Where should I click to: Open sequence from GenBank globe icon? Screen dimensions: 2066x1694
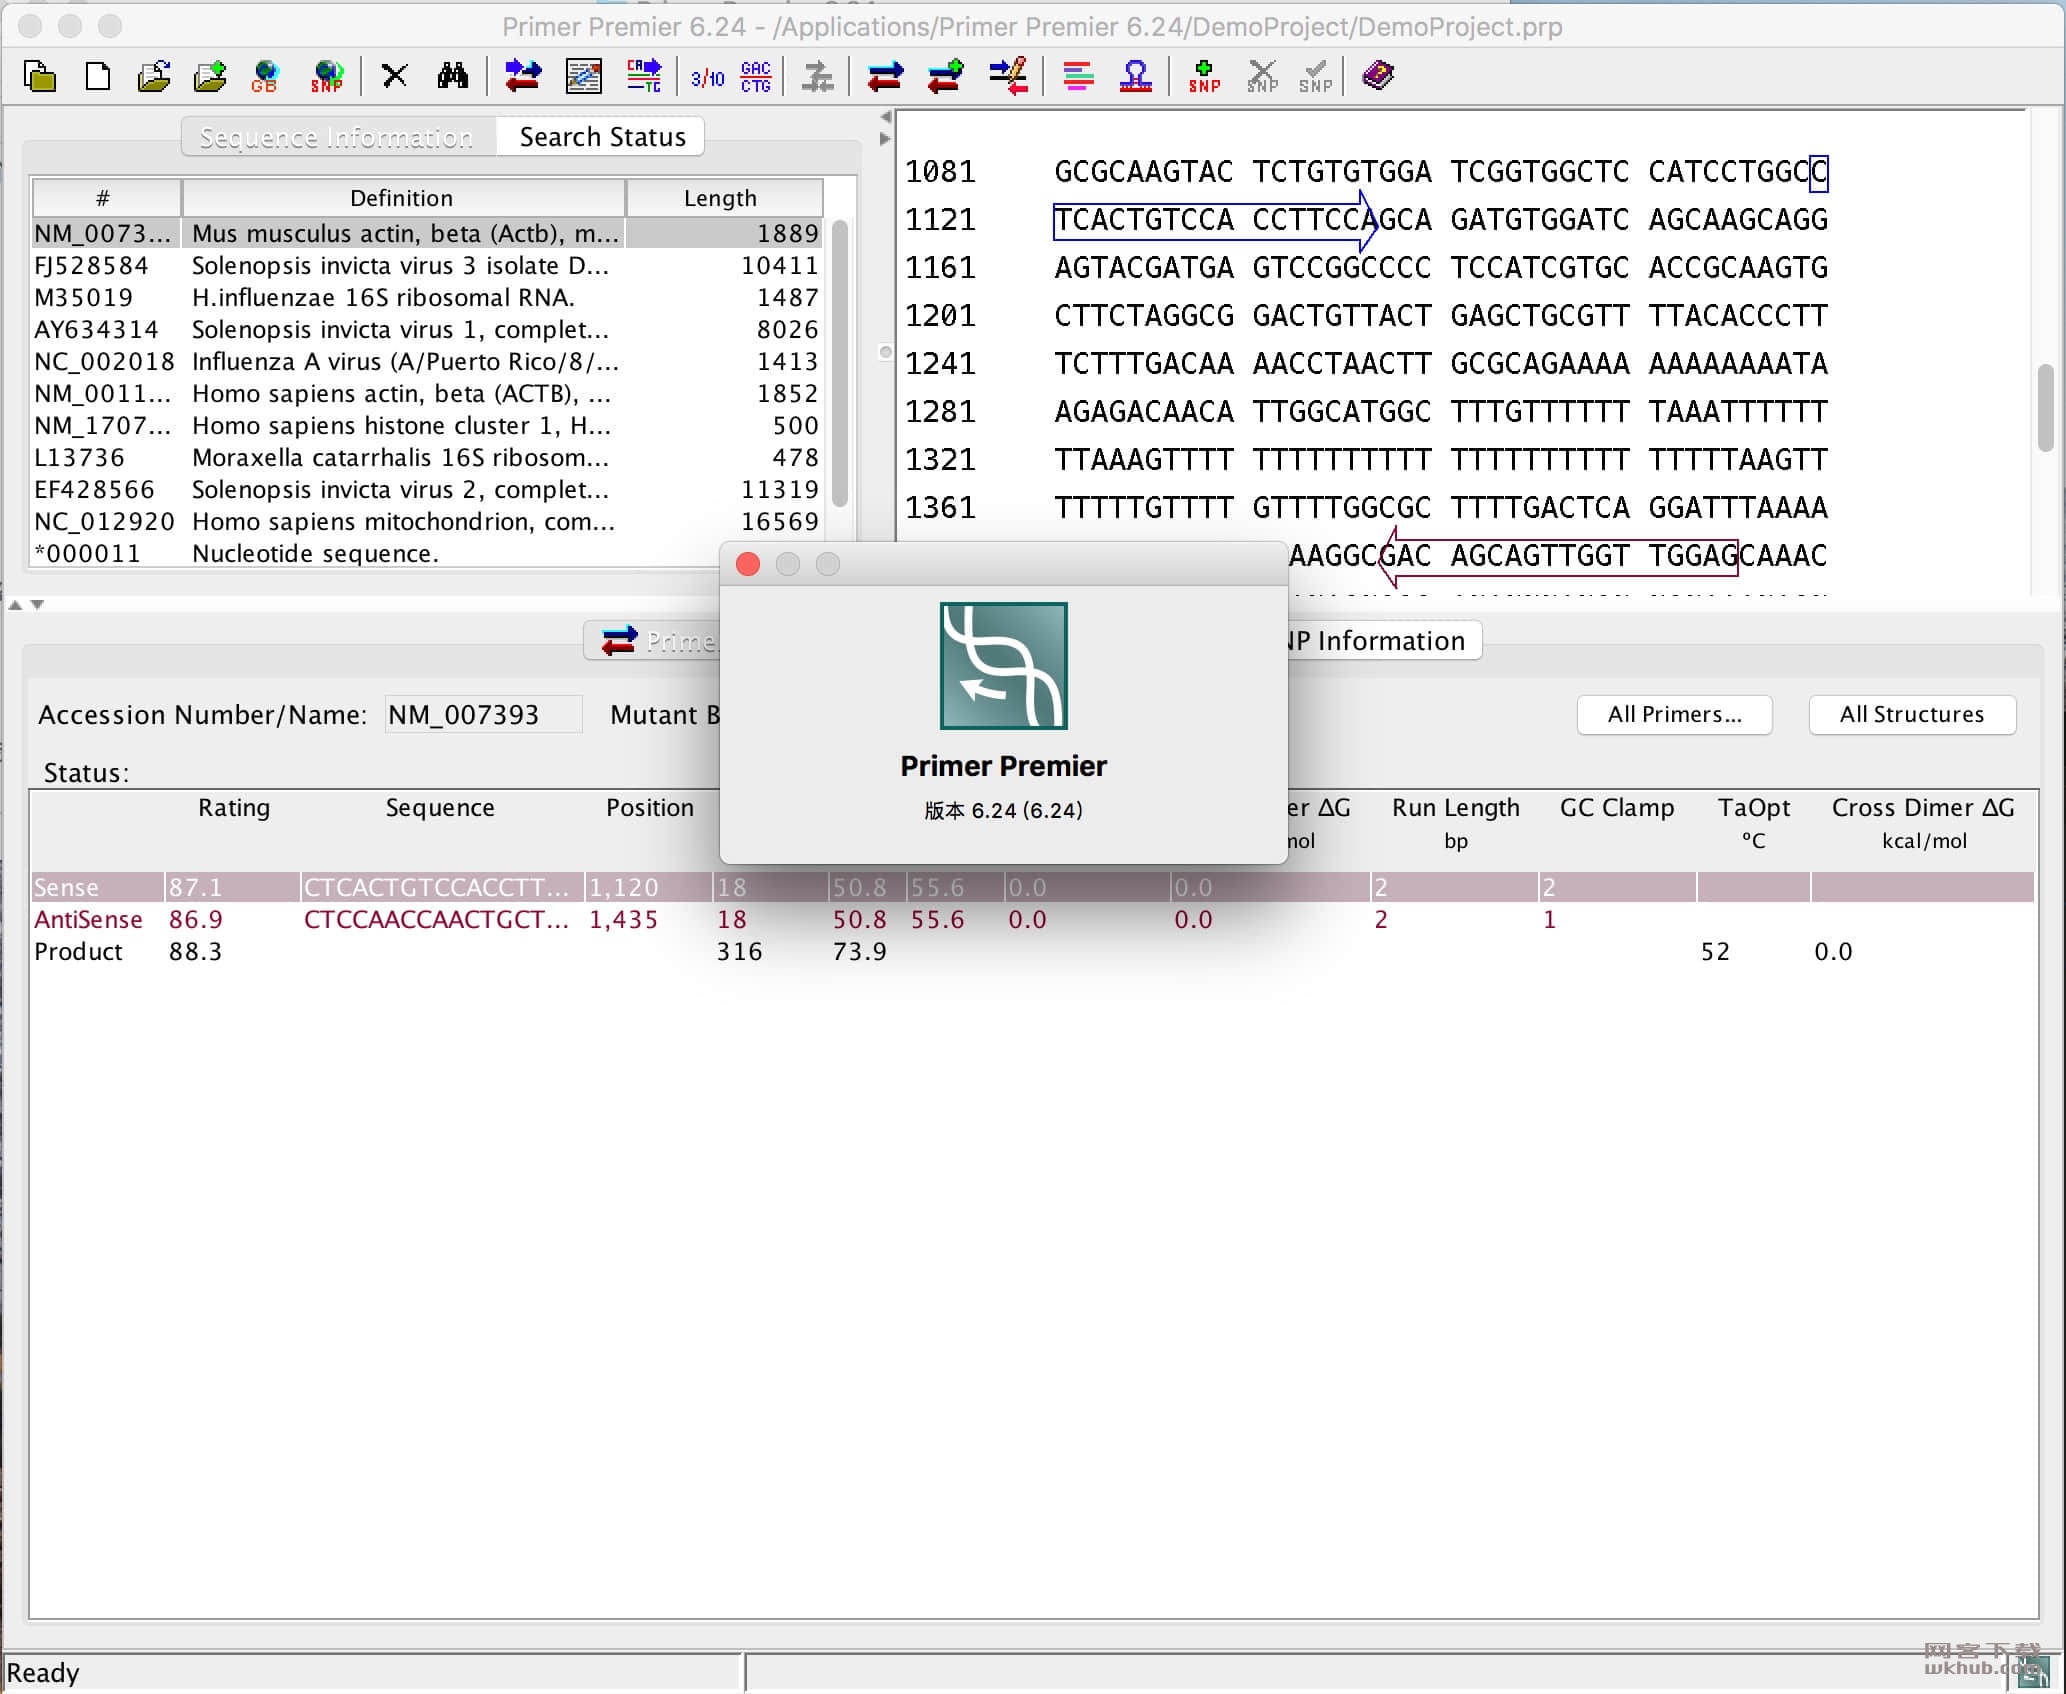click(x=266, y=77)
